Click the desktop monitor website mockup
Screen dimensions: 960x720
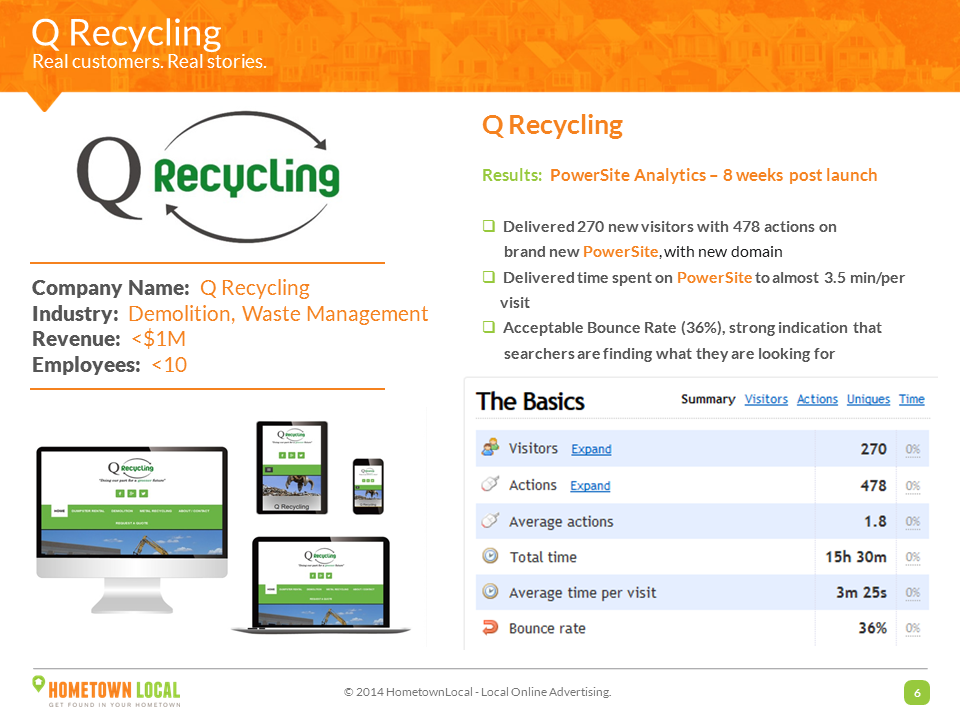pyautogui.click(x=131, y=520)
